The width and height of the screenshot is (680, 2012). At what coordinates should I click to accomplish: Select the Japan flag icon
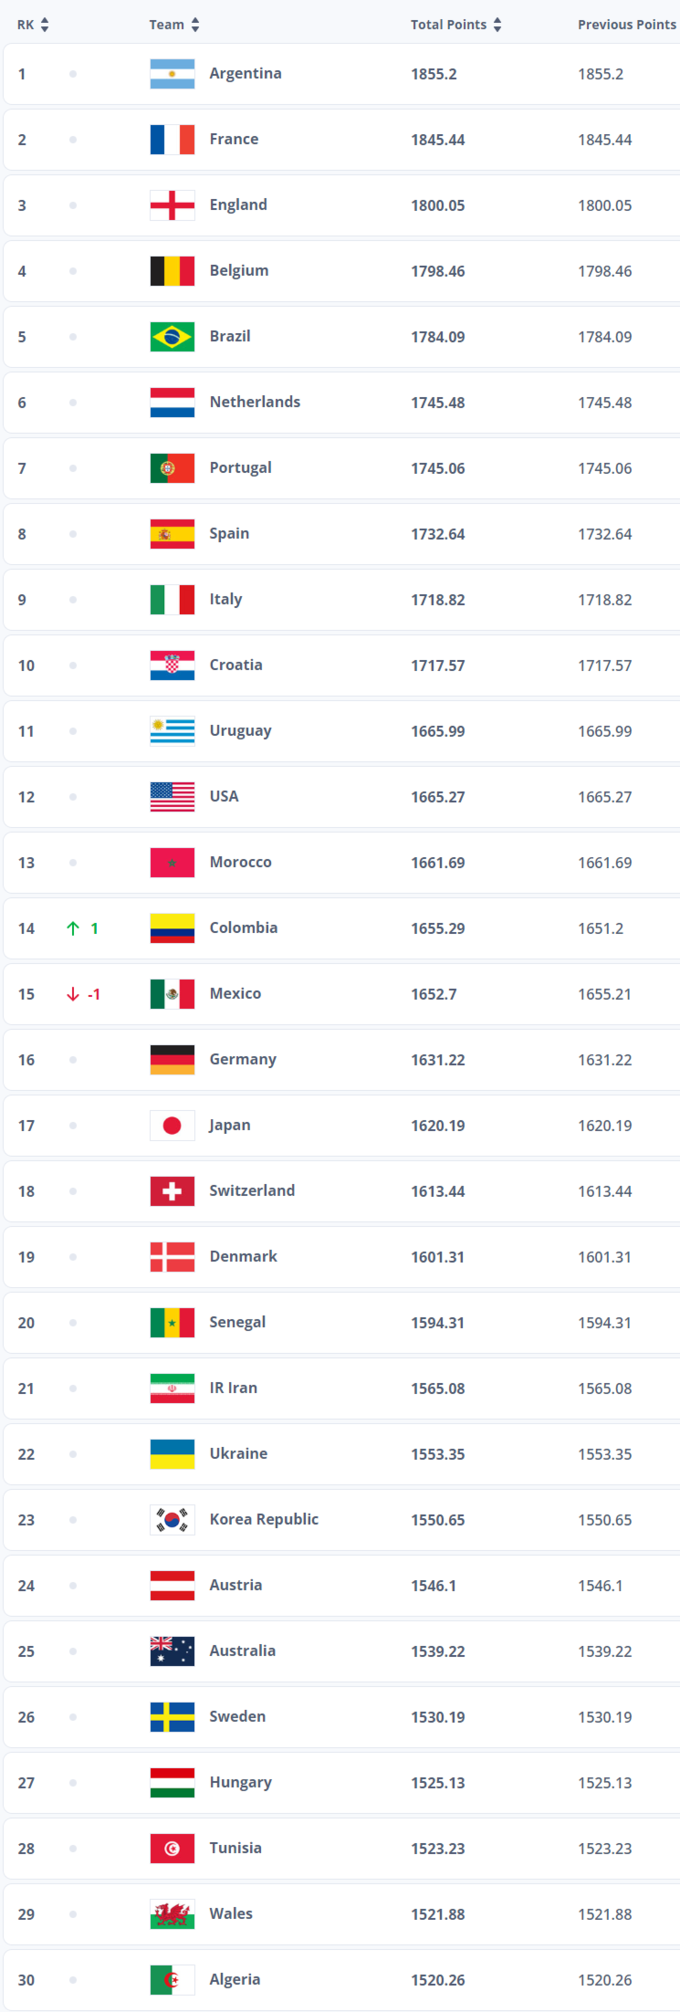click(172, 1125)
